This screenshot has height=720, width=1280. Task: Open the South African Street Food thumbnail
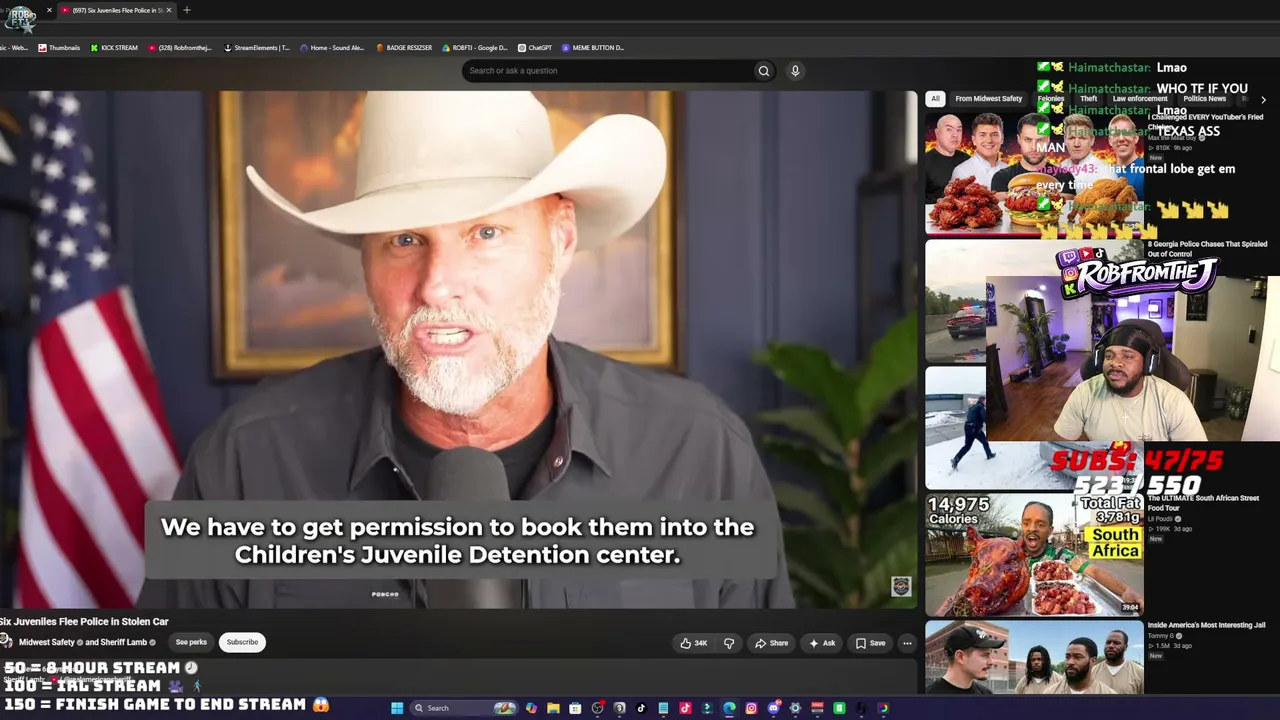pyautogui.click(x=1034, y=555)
